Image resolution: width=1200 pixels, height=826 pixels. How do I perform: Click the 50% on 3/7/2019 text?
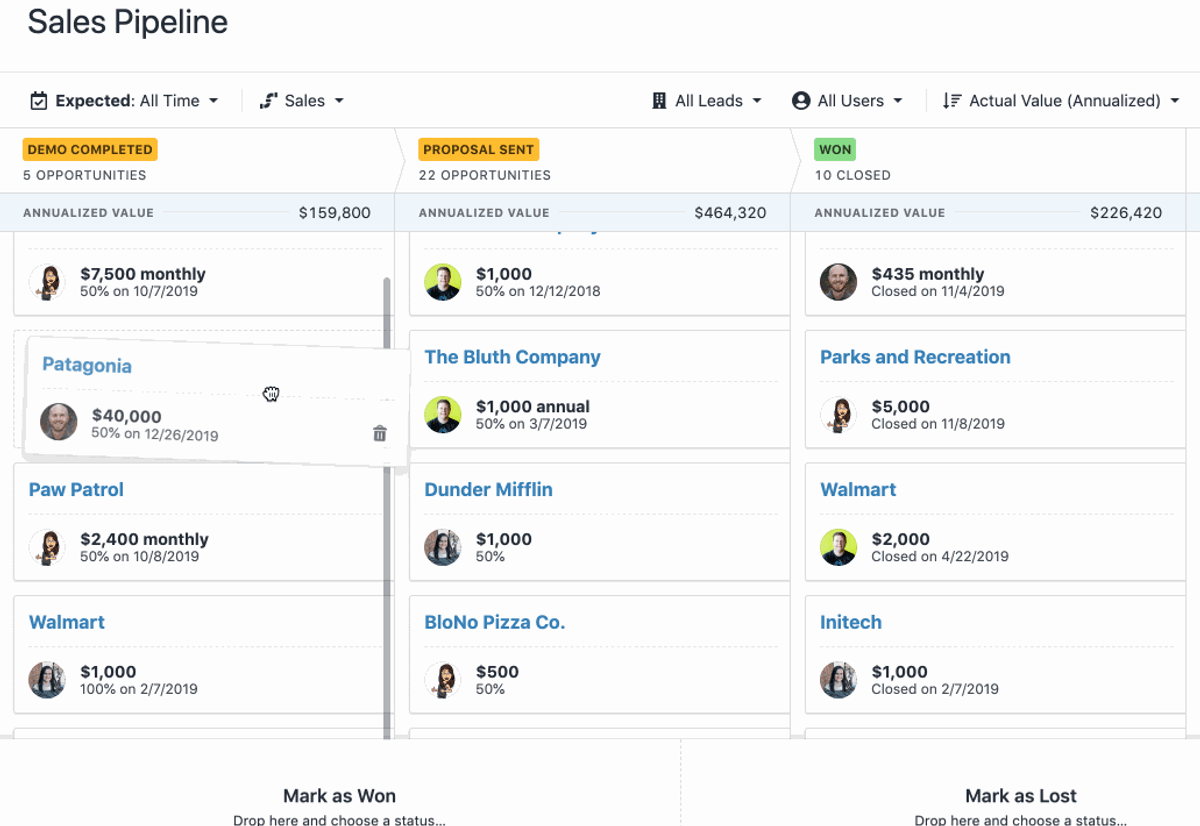click(531, 424)
